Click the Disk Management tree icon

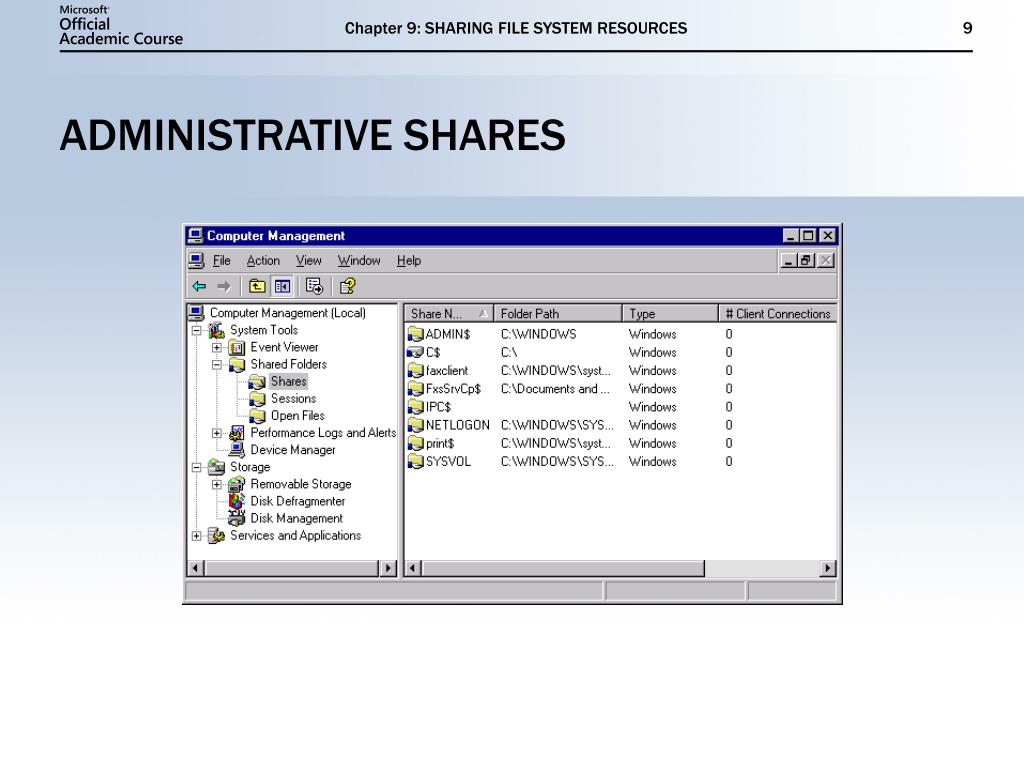[237, 518]
